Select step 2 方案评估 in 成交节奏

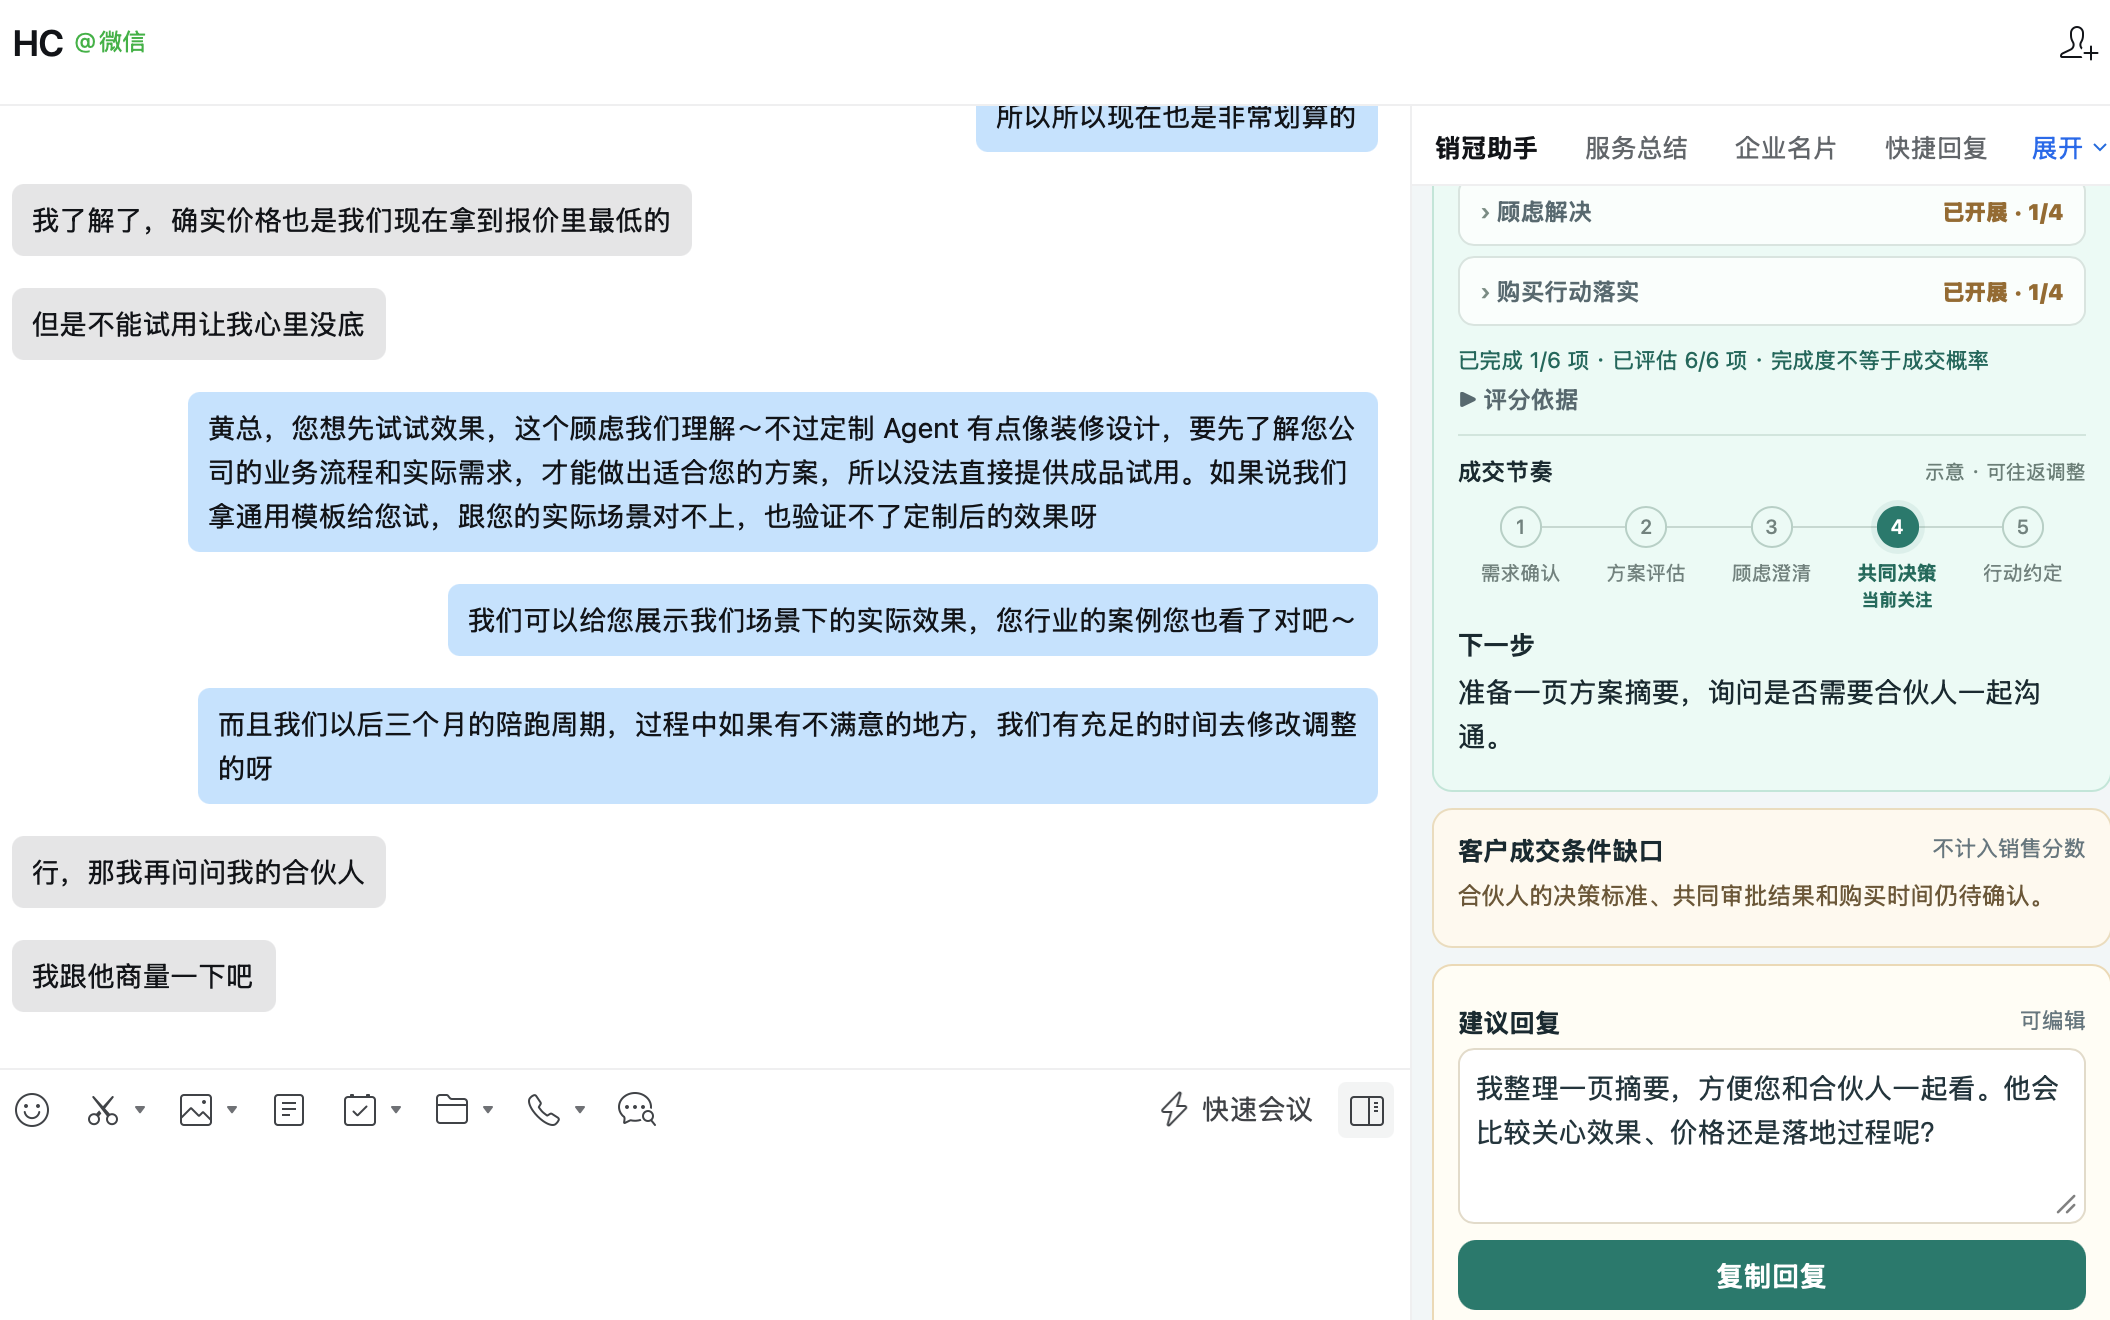pos(1646,527)
